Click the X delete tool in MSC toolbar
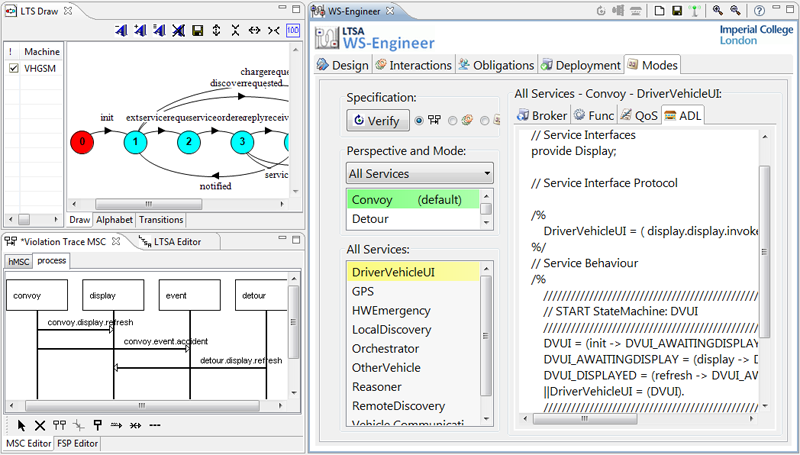This screenshot has height=455, width=800. 41,424
